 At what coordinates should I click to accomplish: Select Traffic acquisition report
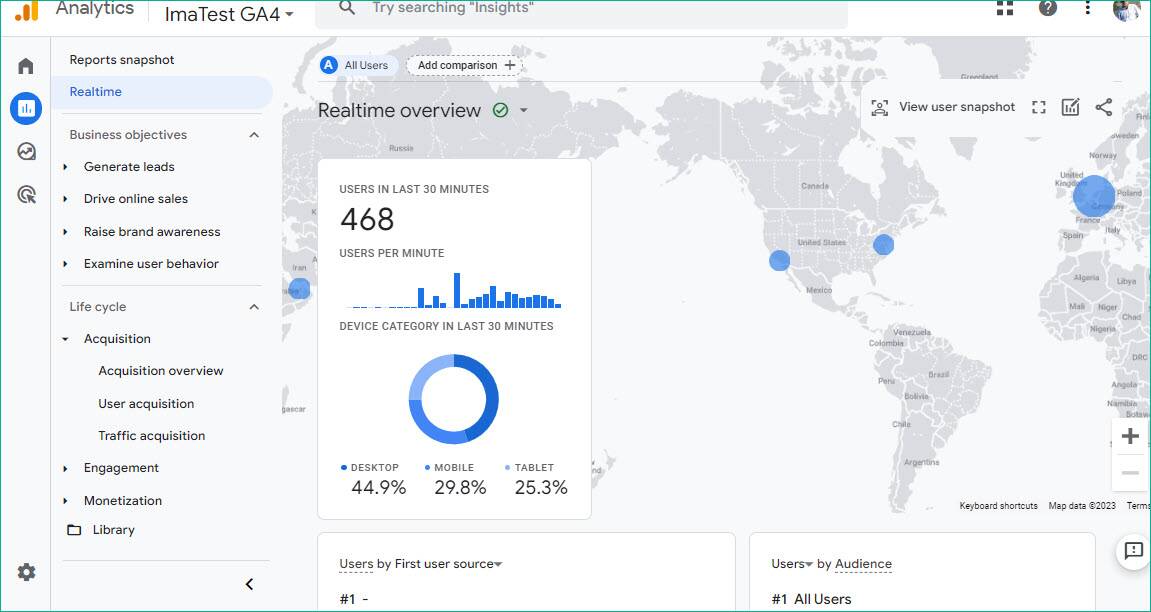coord(152,436)
